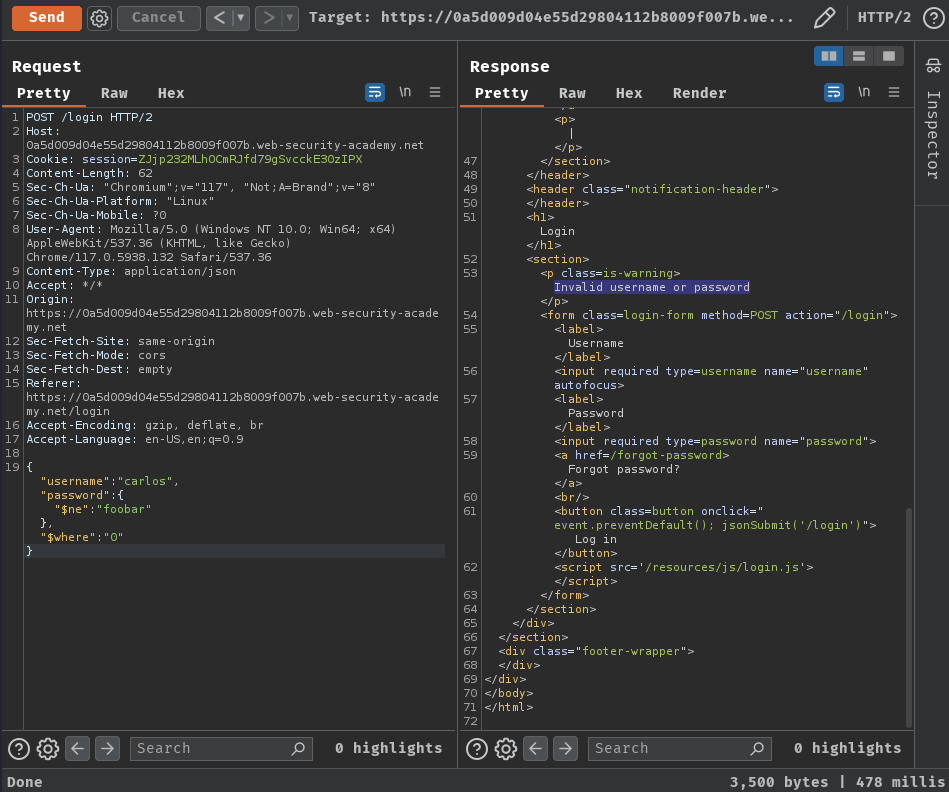
Task: Open Response search settings gear
Action: tap(506, 749)
